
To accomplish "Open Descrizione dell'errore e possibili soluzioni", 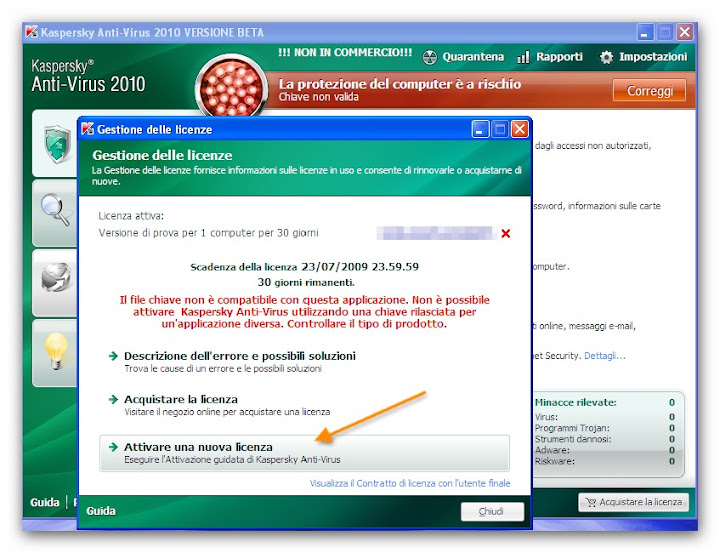I will (x=240, y=356).
